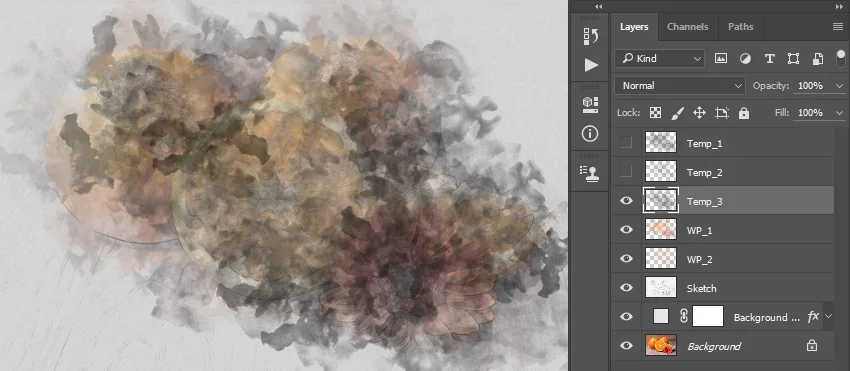850x371 pixels.
Task: Collapse the panel dock double-arrow on right
Action: tap(839, 7)
